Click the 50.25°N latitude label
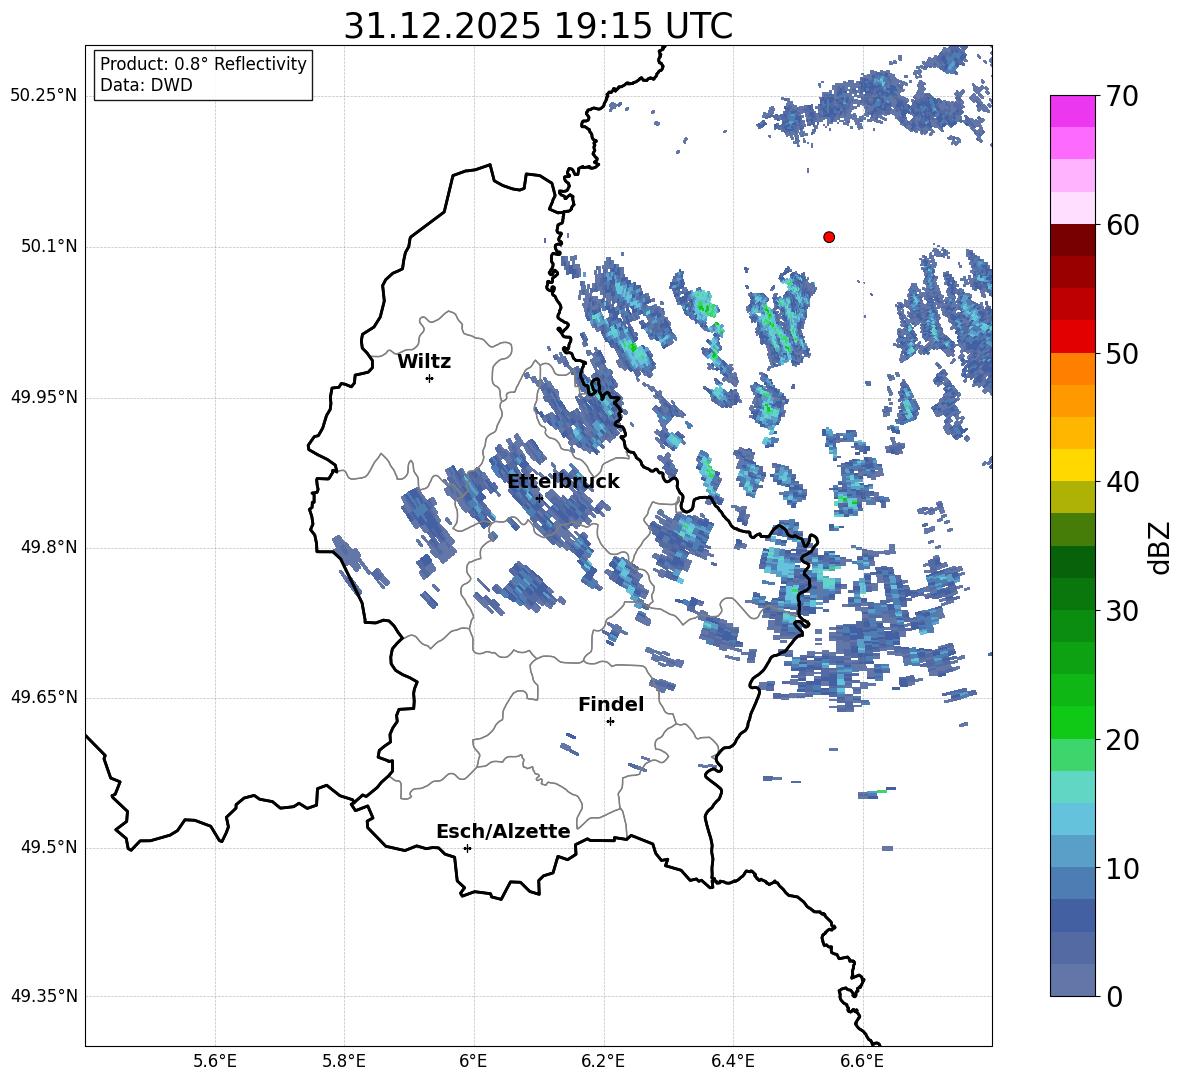Image resolution: width=1184 pixels, height=1081 pixels. point(44,96)
